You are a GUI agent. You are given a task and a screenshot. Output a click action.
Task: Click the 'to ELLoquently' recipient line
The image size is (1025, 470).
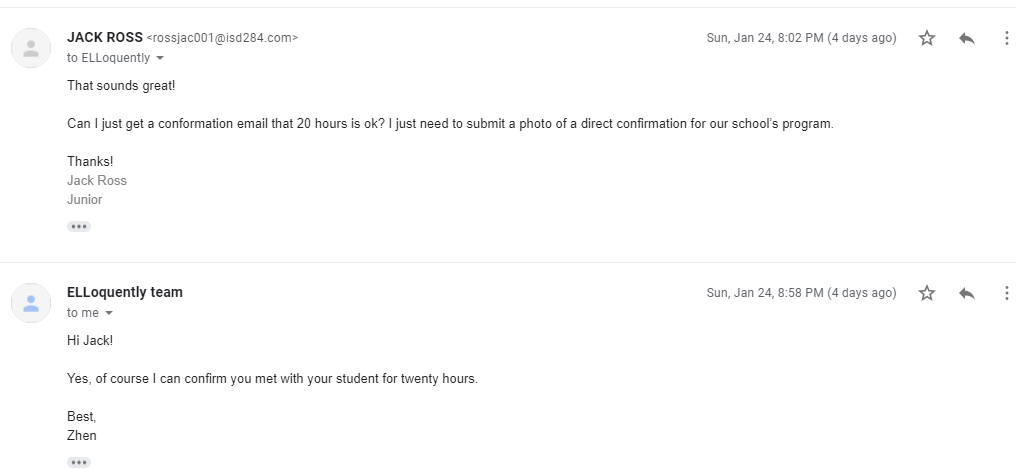click(x=108, y=58)
